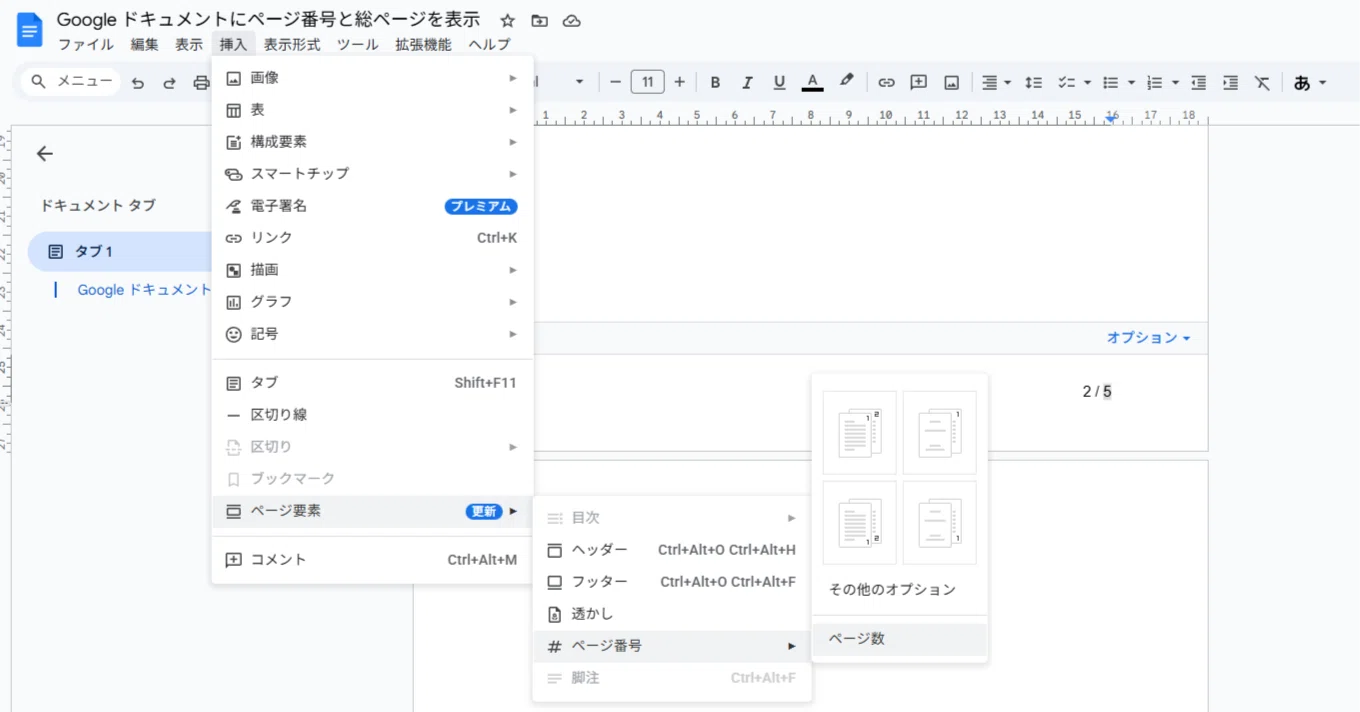
Task: Expand 画像 submenu
Action: pos(372,78)
